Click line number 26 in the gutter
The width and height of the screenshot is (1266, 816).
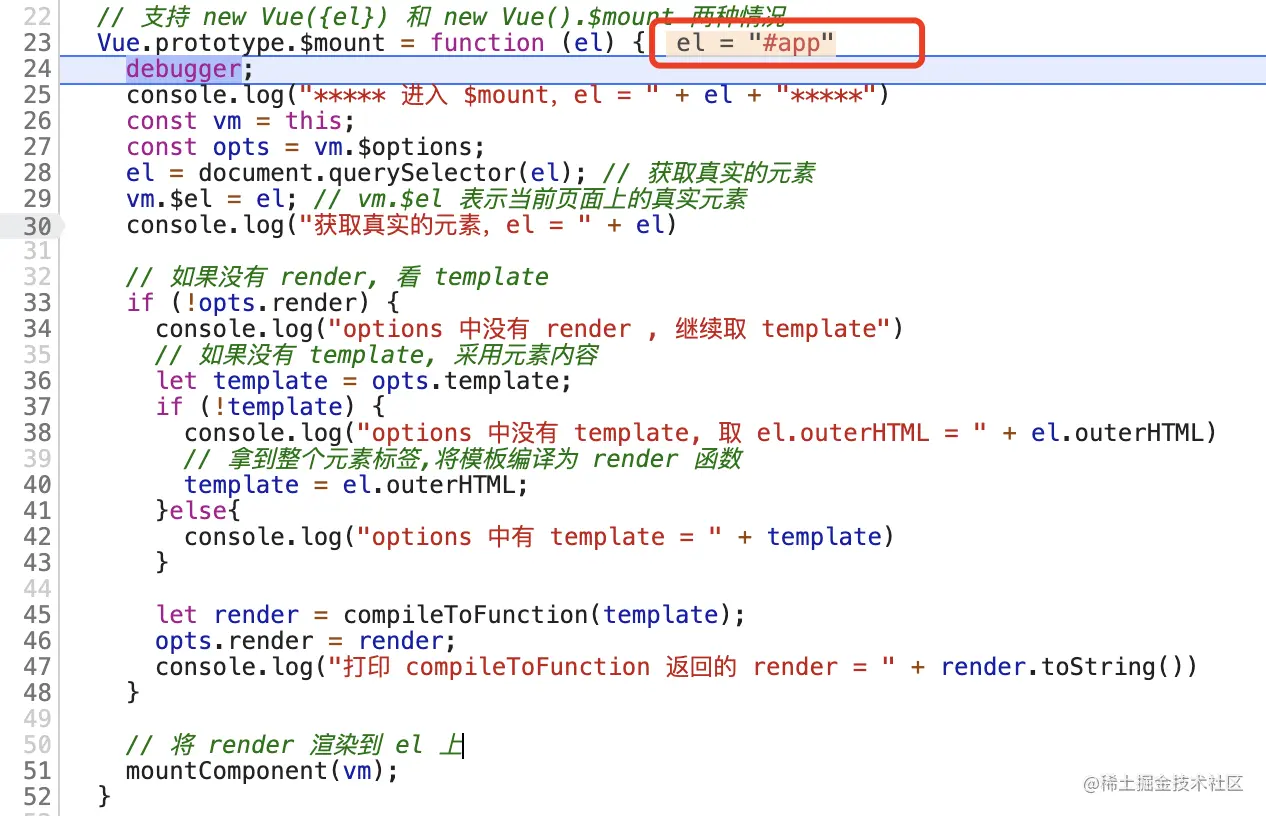37,121
